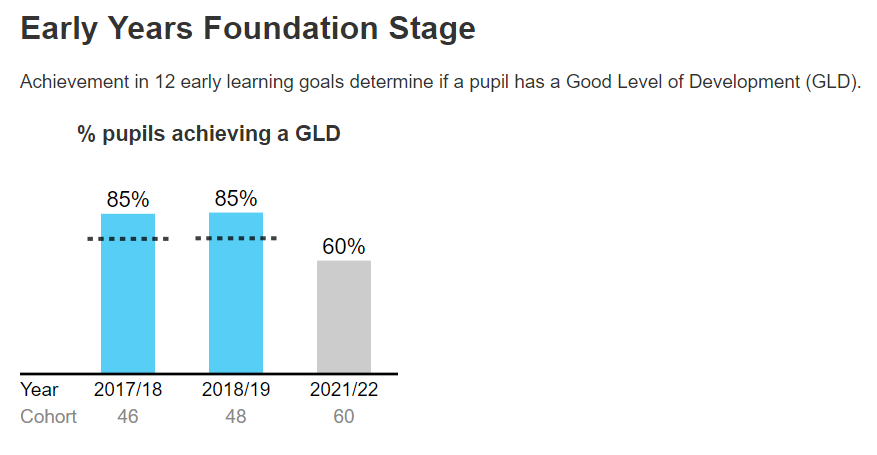Click the Early Years Foundation Stage heading
The image size is (877, 455).
[247, 29]
